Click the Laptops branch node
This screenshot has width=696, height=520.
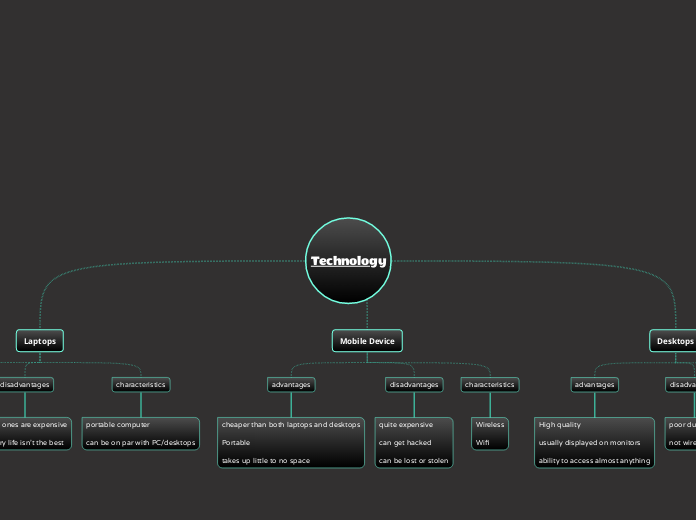pos(40,341)
